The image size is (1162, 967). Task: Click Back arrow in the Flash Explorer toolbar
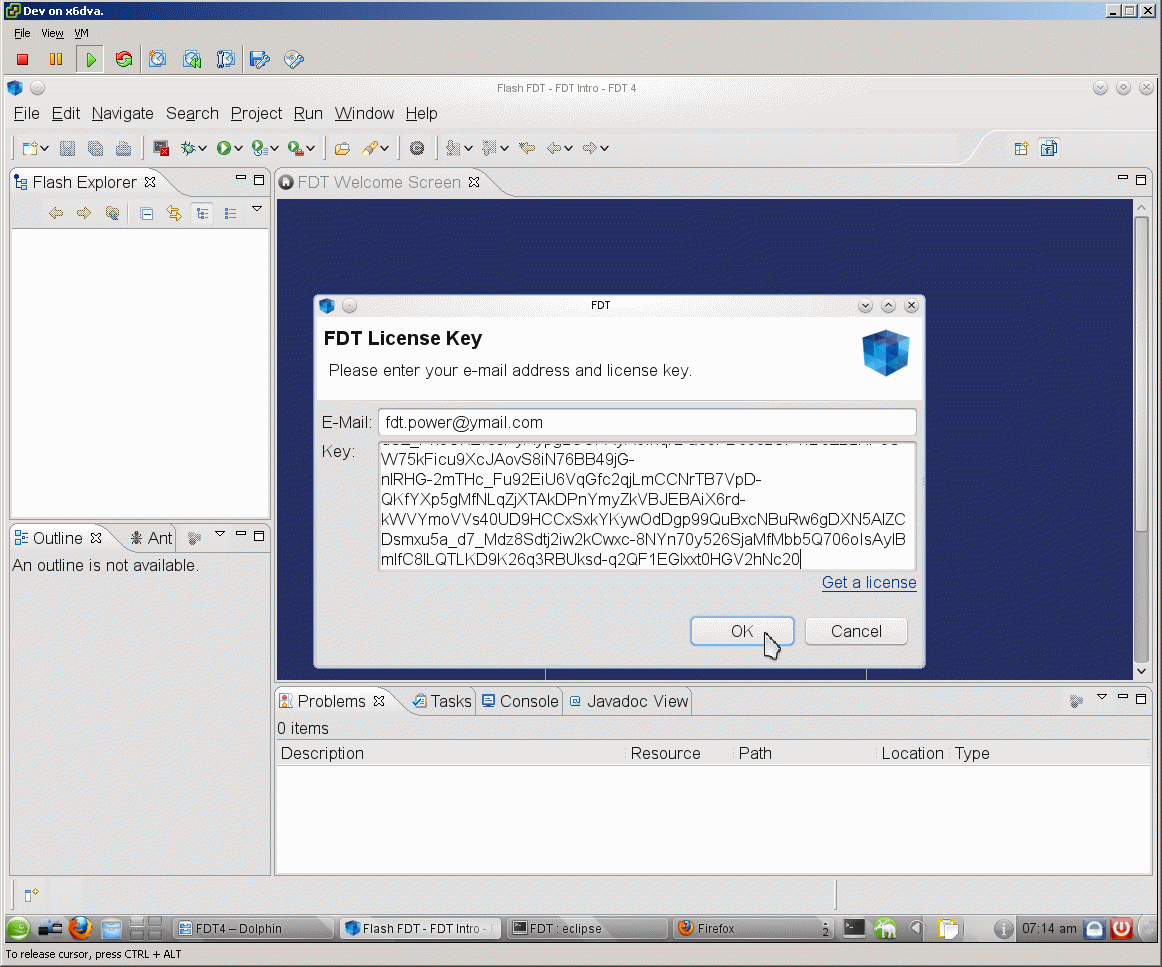(x=56, y=213)
